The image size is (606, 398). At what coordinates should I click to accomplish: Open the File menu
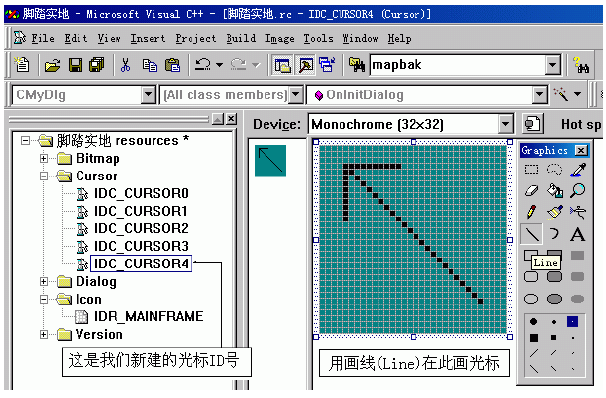[x=43, y=38]
